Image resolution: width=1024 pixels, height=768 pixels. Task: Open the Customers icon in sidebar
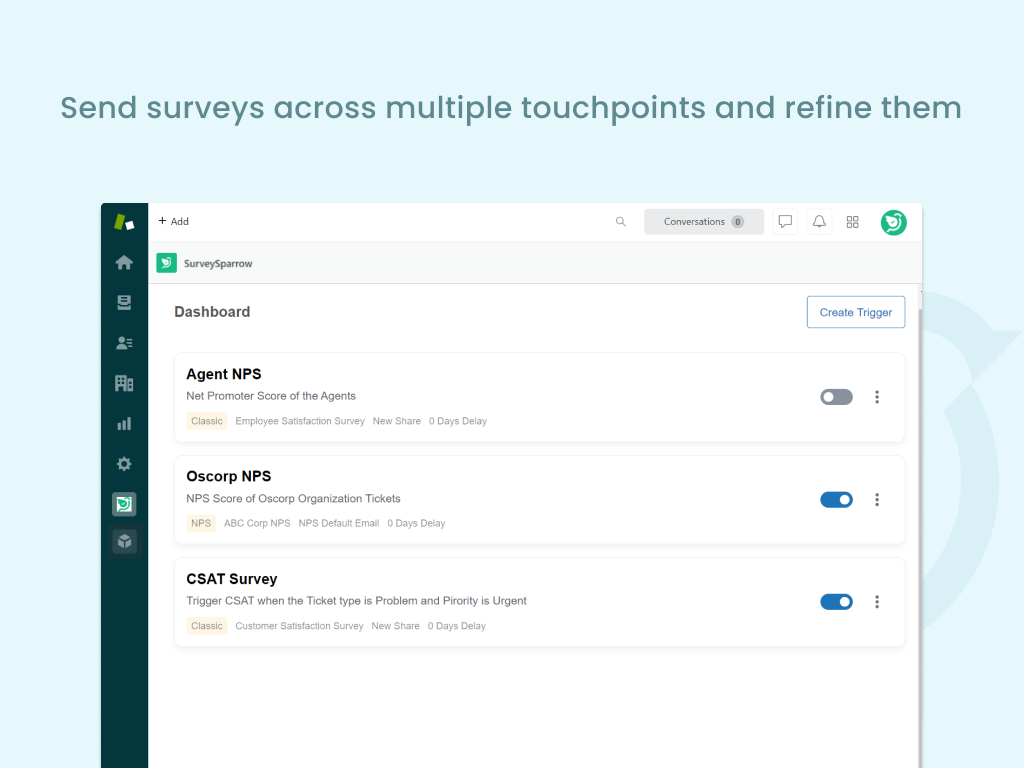[x=124, y=343]
